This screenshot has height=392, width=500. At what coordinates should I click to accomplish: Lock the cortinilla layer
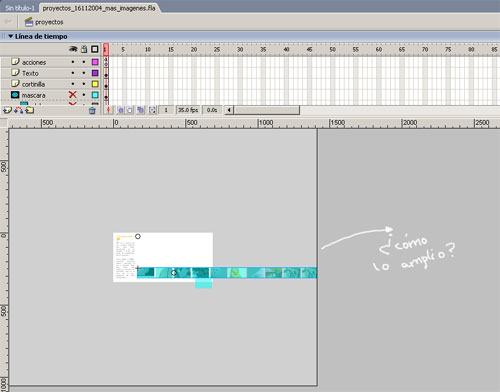tap(84, 84)
